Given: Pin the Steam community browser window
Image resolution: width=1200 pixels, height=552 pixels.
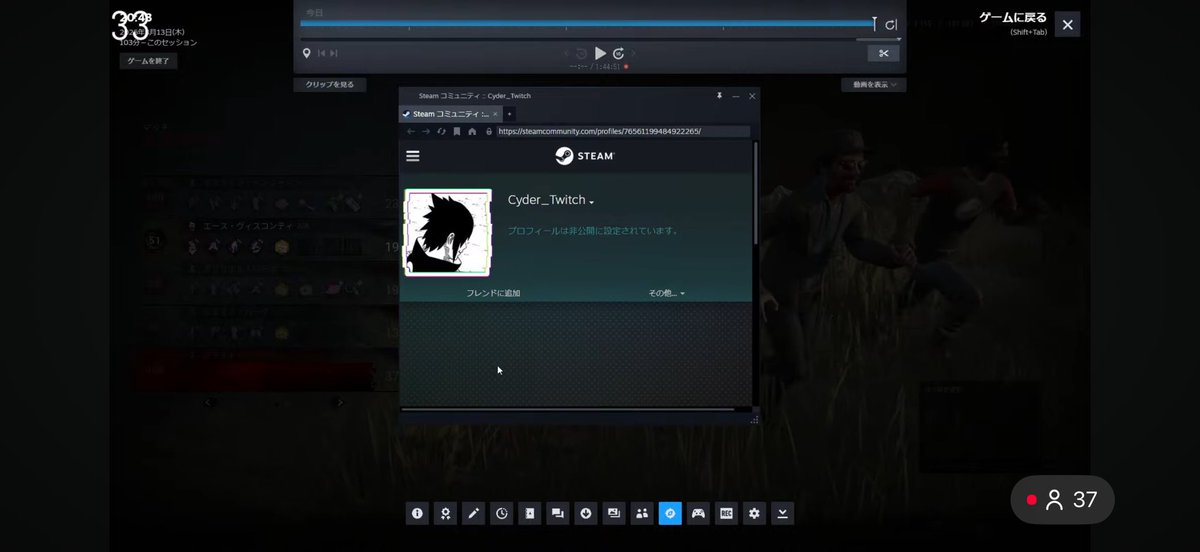Looking at the screenshot, I should (718, 95).
